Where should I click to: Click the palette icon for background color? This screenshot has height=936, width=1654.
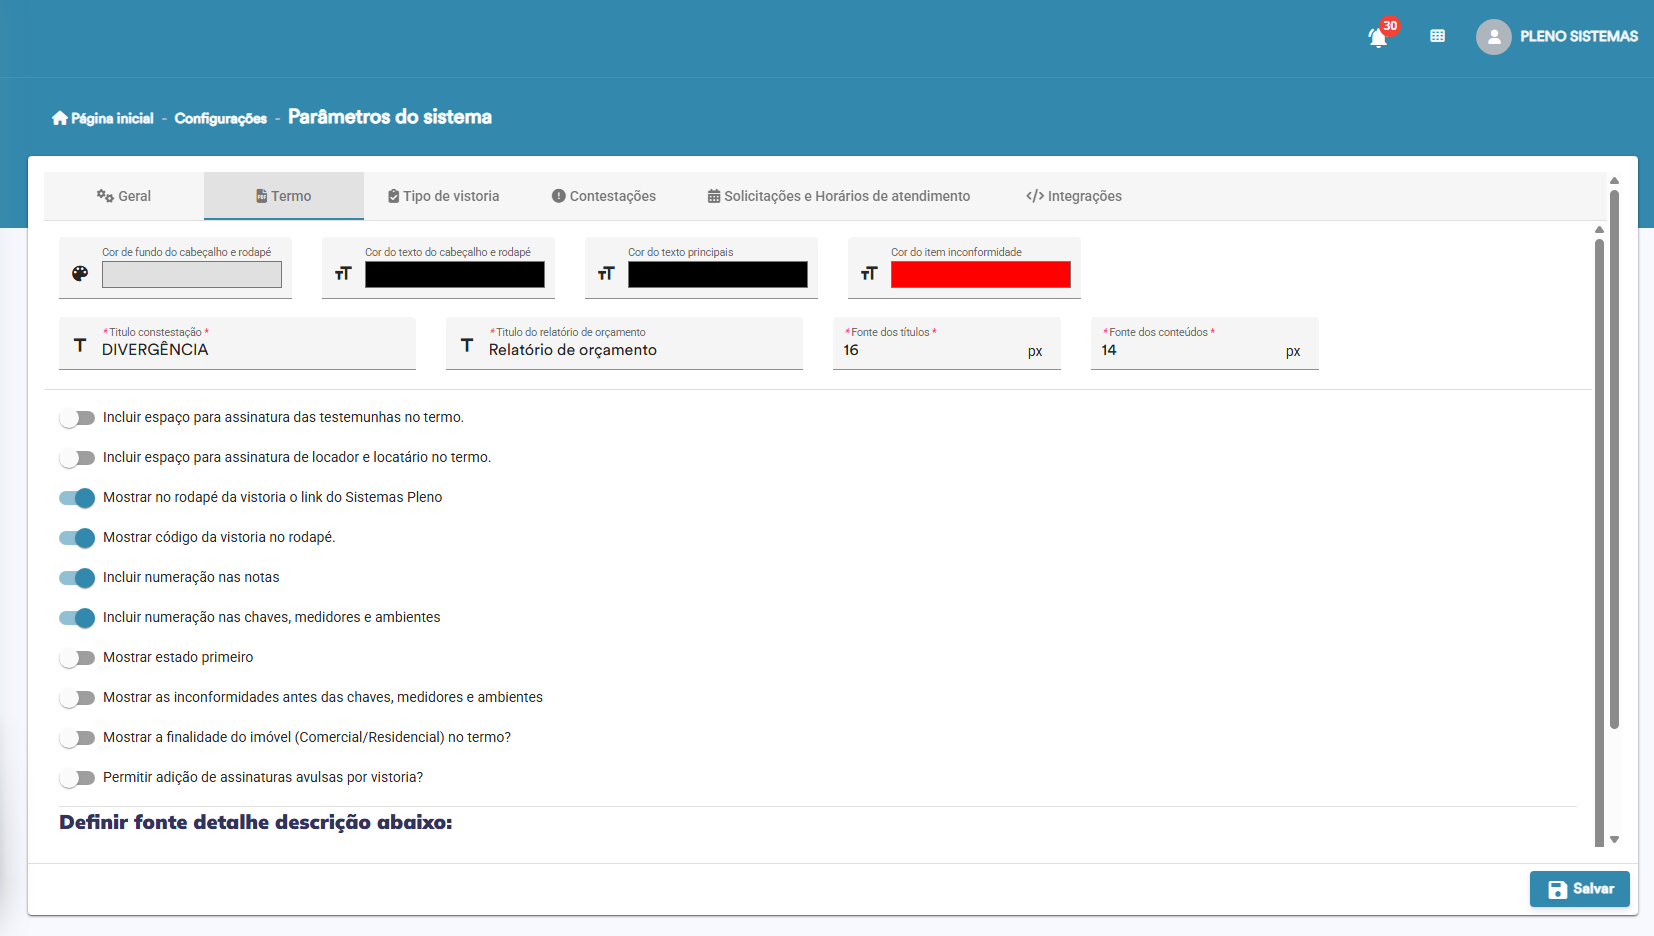point(80,274)
